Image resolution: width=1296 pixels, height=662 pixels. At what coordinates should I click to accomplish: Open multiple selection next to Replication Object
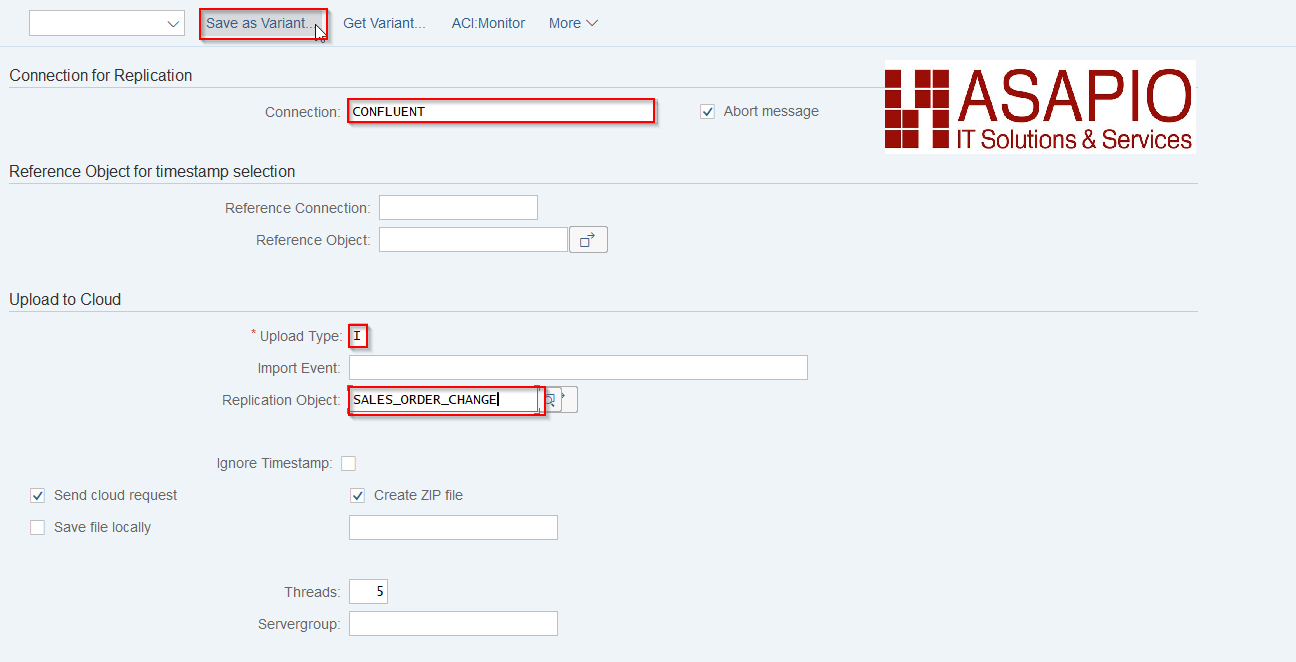pos(568,400)
